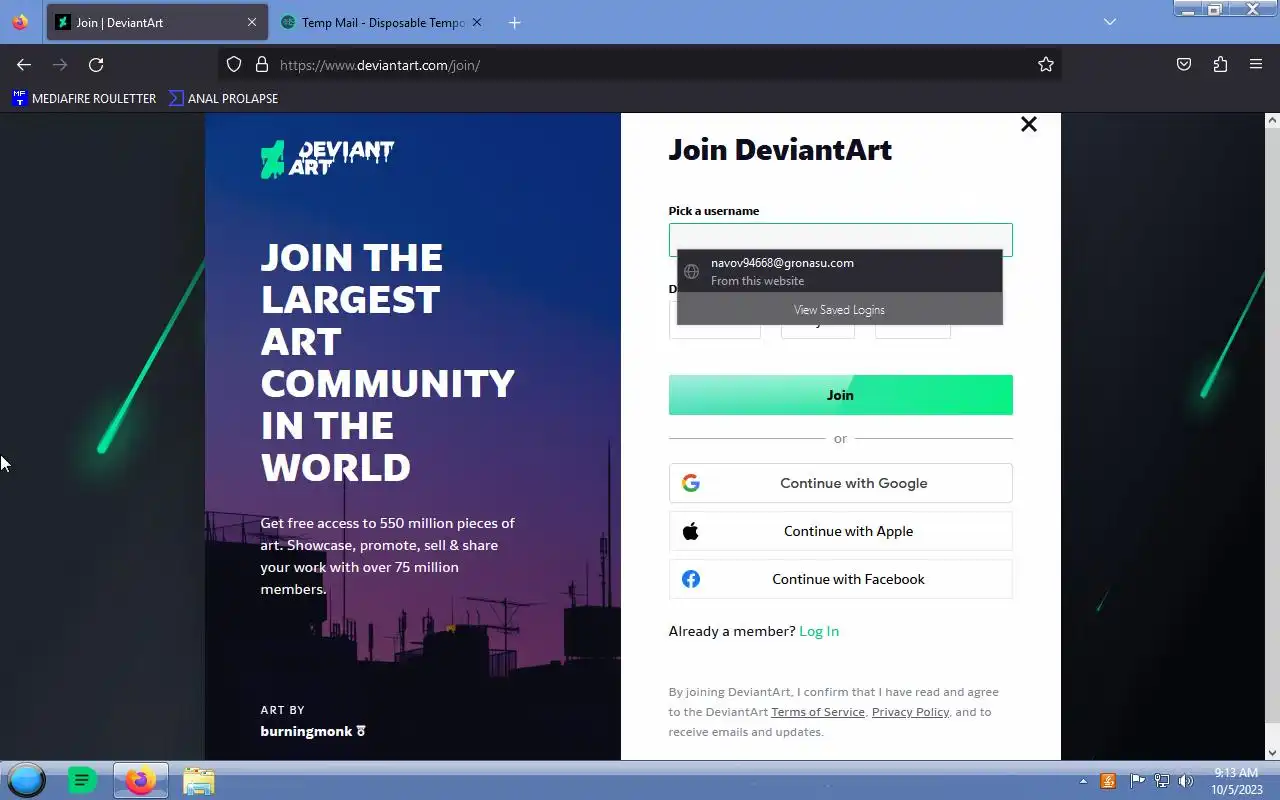Follow the Log In link
This screenshot has height=800, width=1280.
(x=819, y=631)
